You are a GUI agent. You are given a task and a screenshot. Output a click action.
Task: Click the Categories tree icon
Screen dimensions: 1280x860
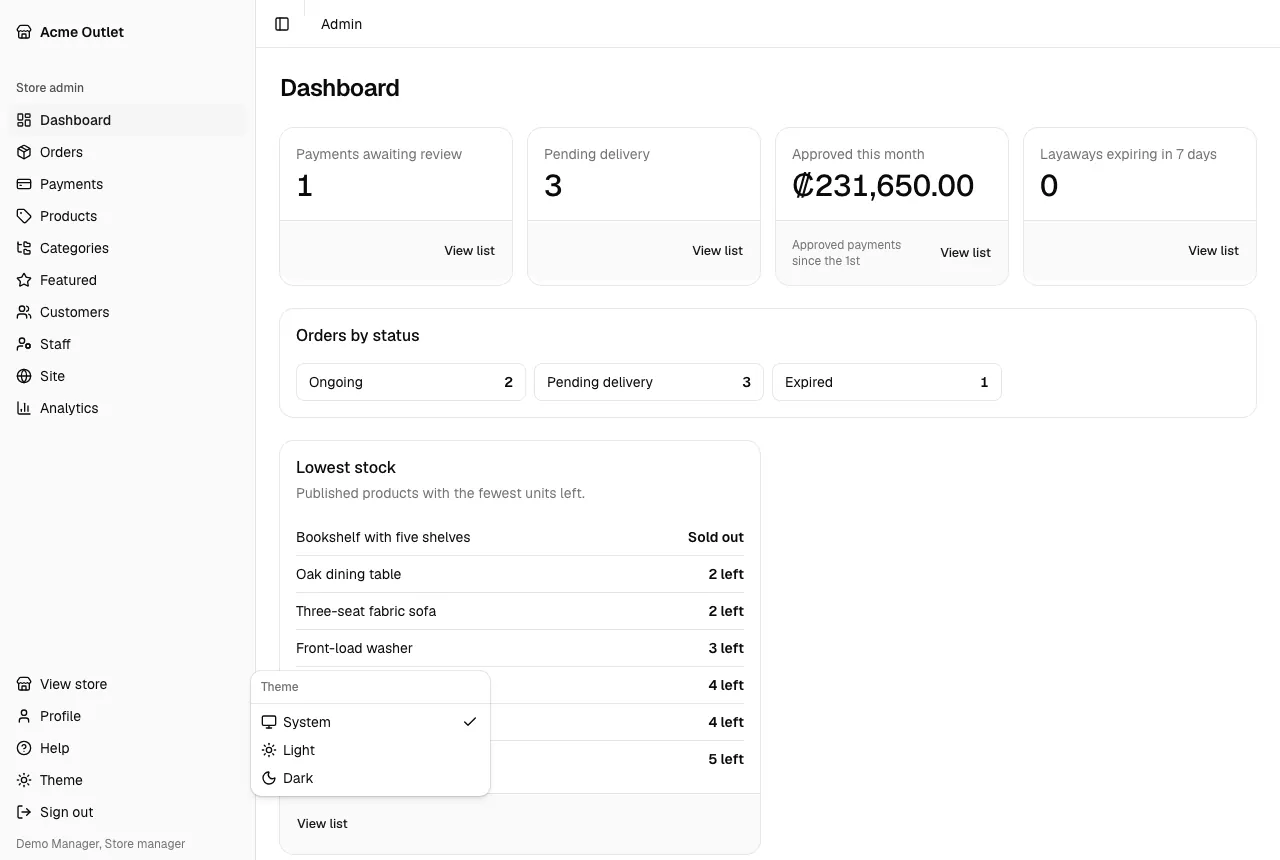coord(24,248)
